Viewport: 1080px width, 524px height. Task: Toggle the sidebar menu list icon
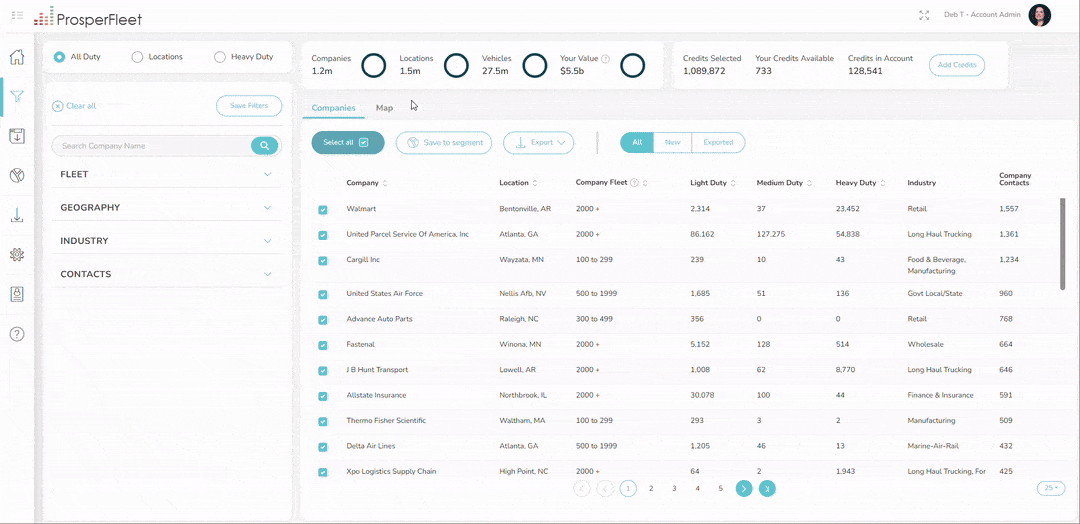17,15
